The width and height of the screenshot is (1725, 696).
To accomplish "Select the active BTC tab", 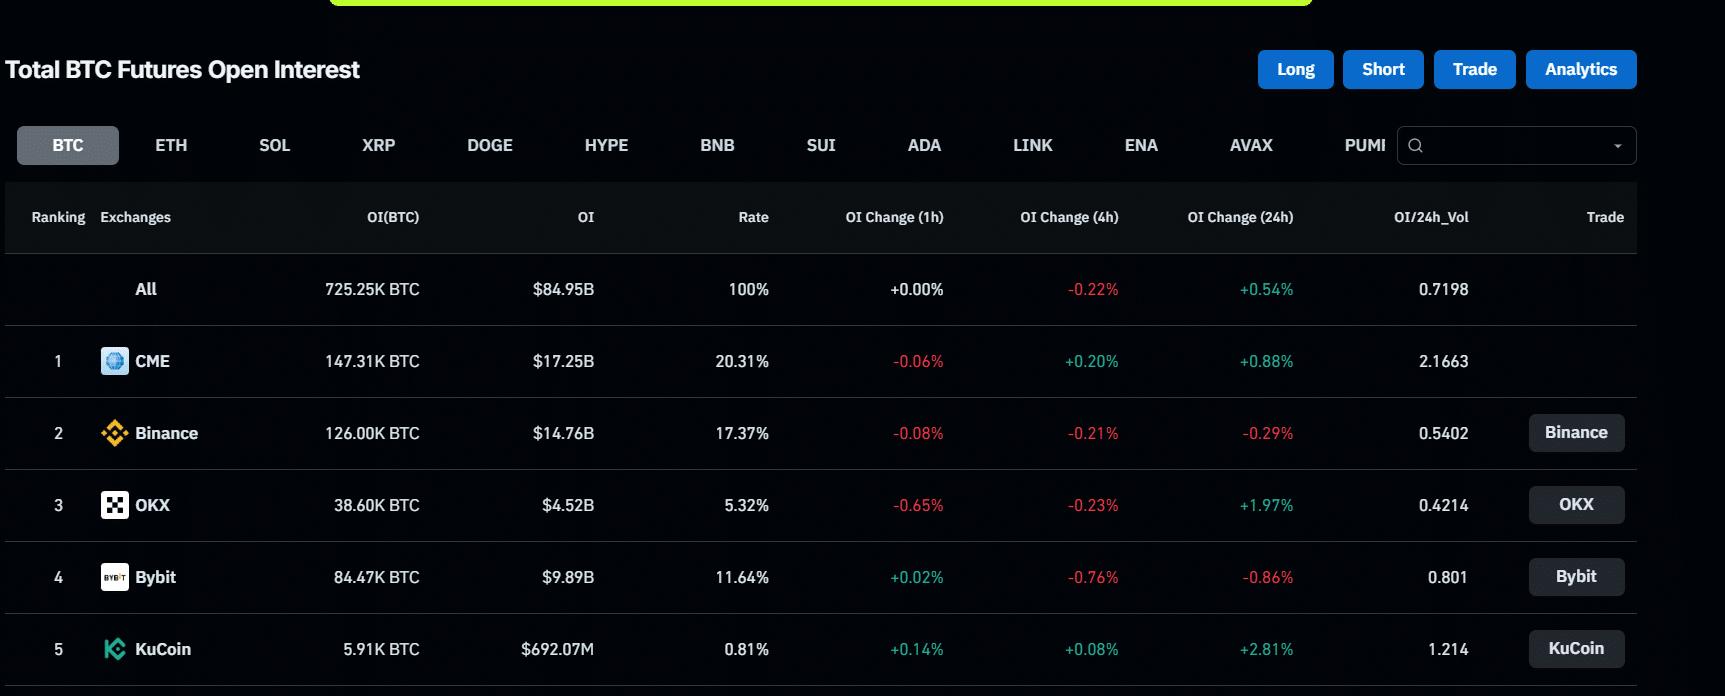I will coord(68,145).
